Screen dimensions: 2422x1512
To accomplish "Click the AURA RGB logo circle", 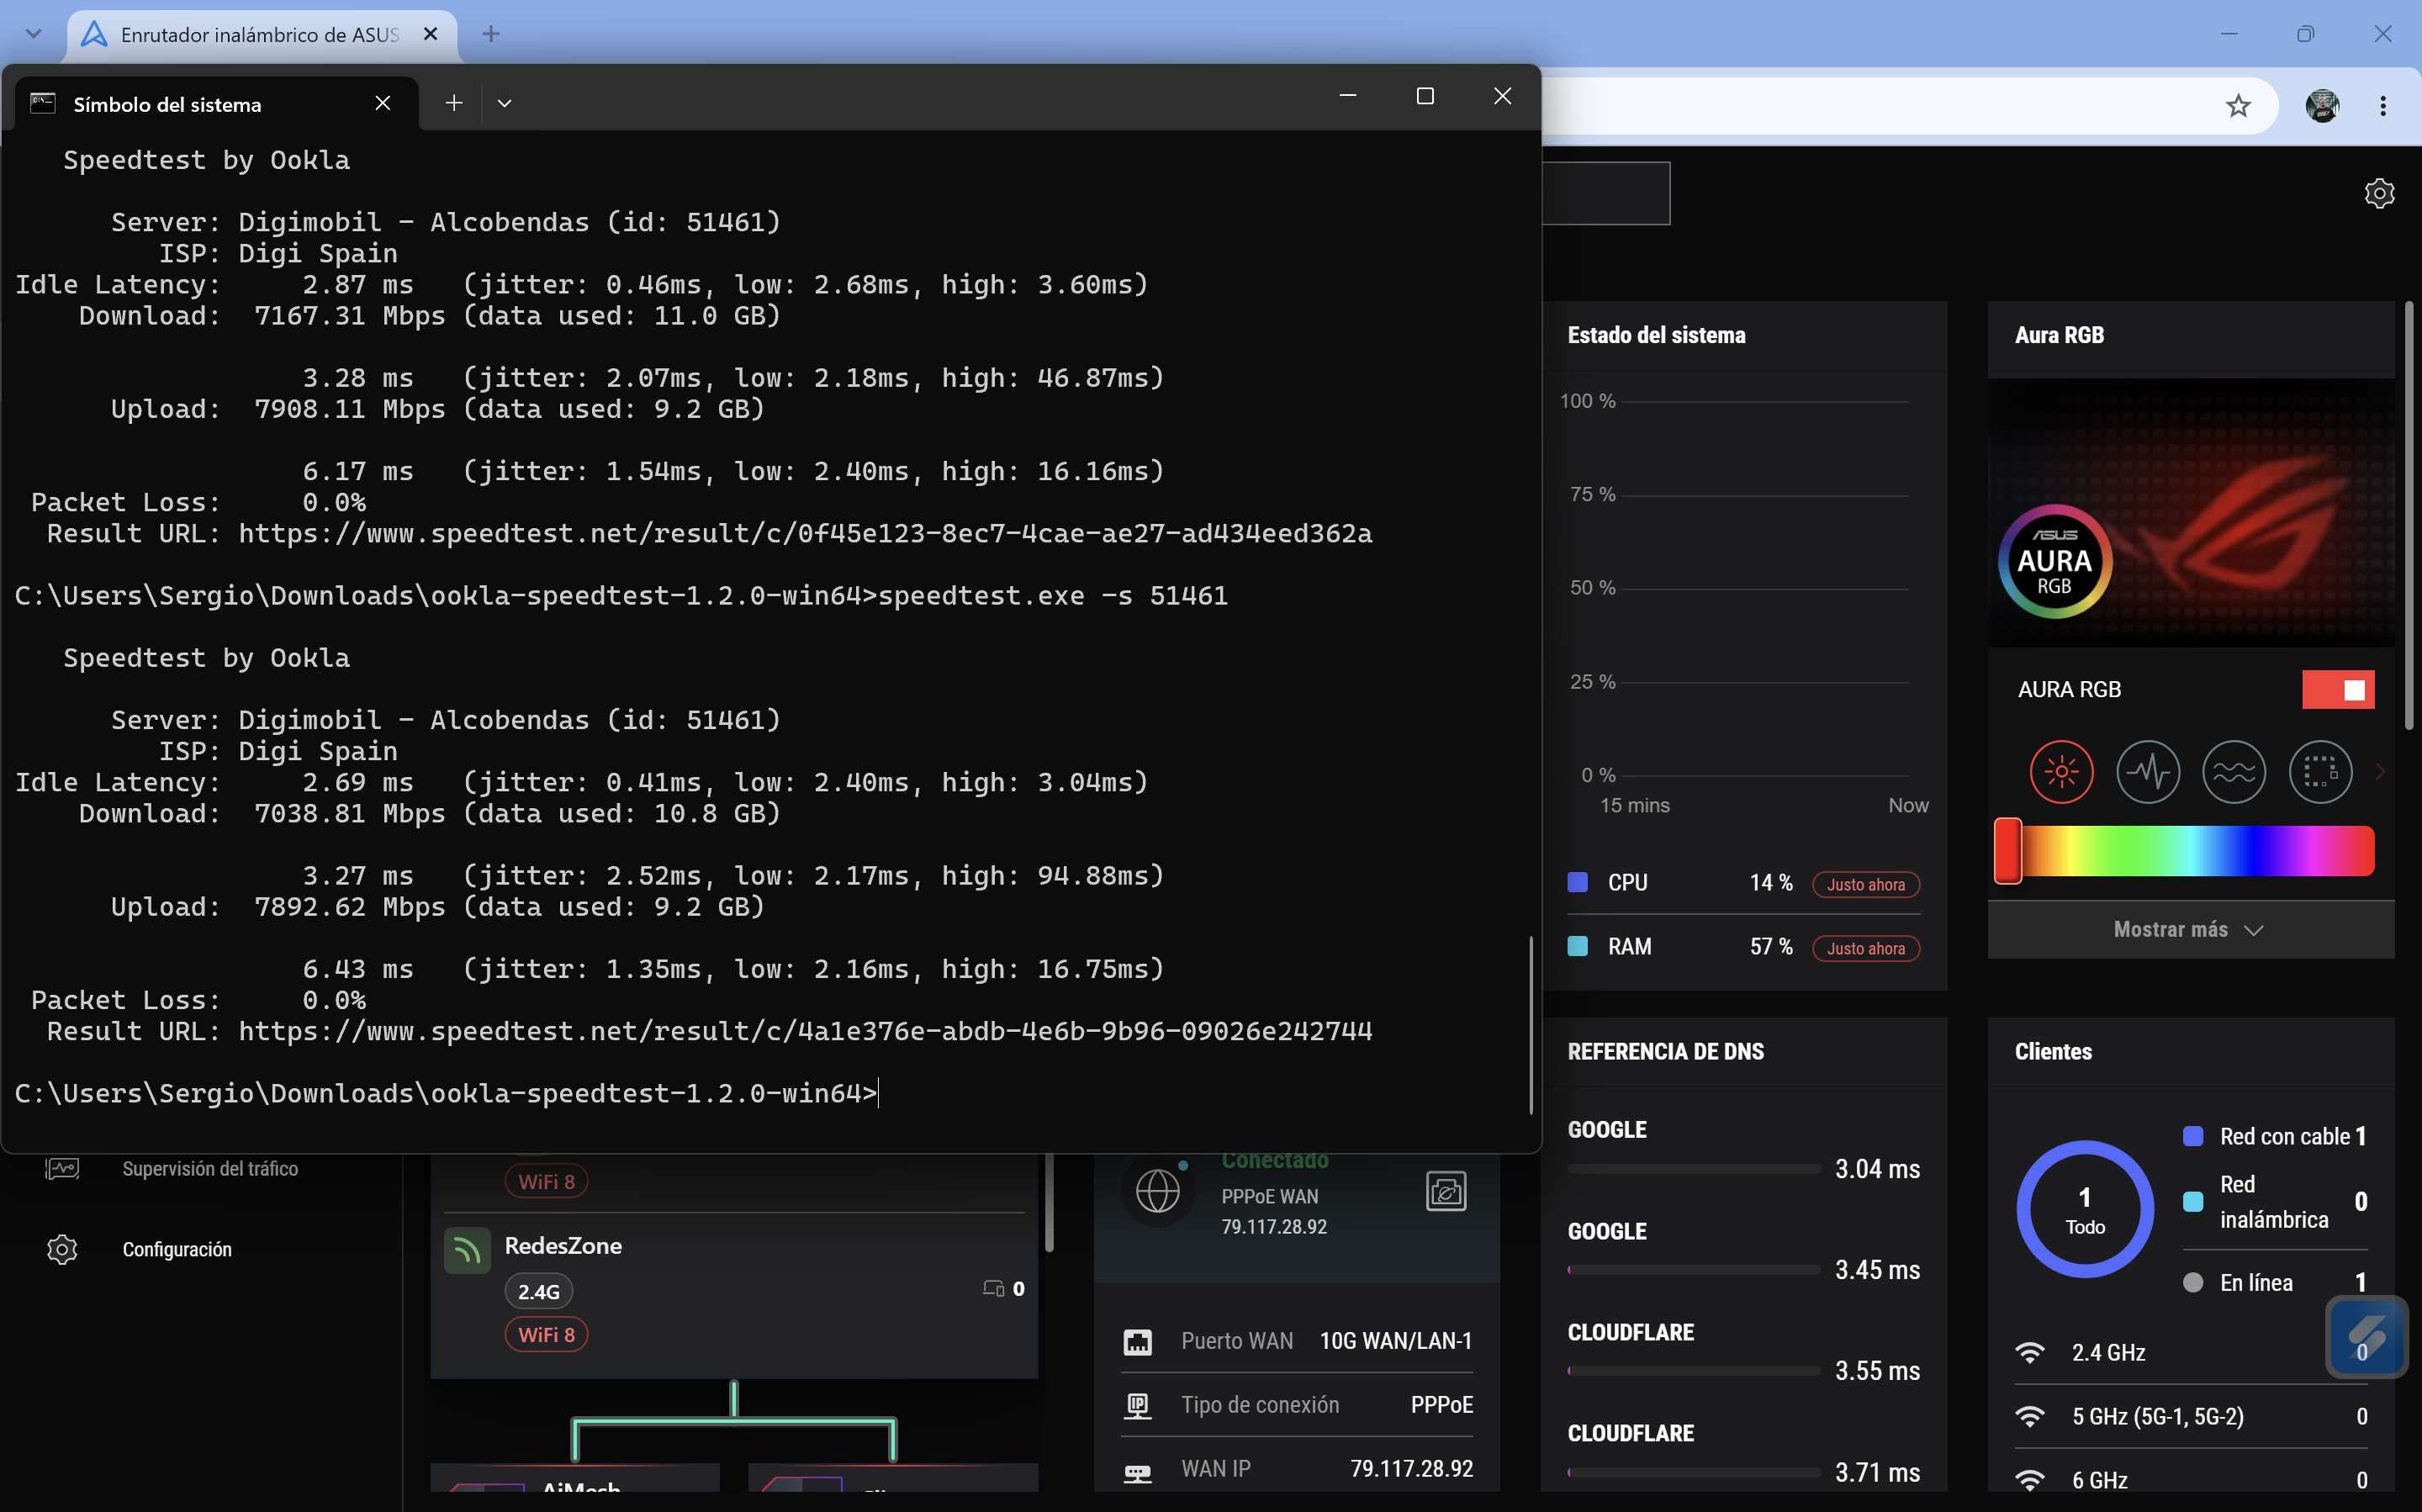I will (2055, 561).
